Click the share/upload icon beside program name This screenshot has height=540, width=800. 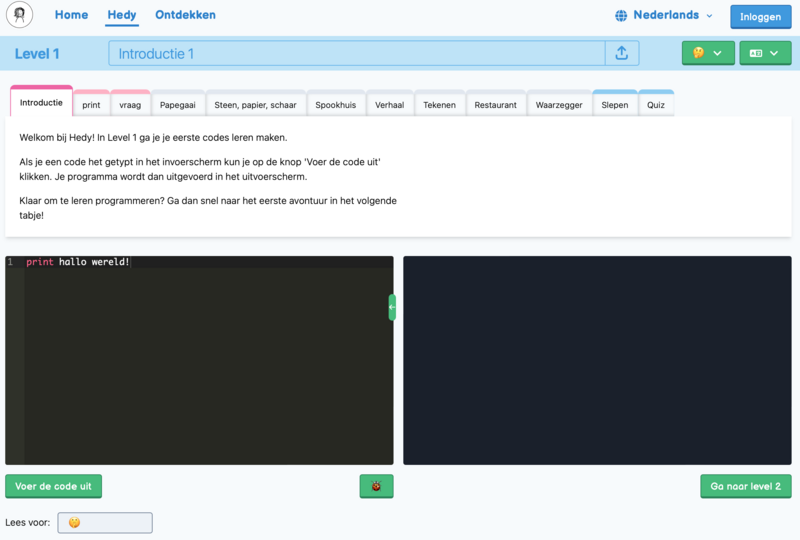coord(621,54)
